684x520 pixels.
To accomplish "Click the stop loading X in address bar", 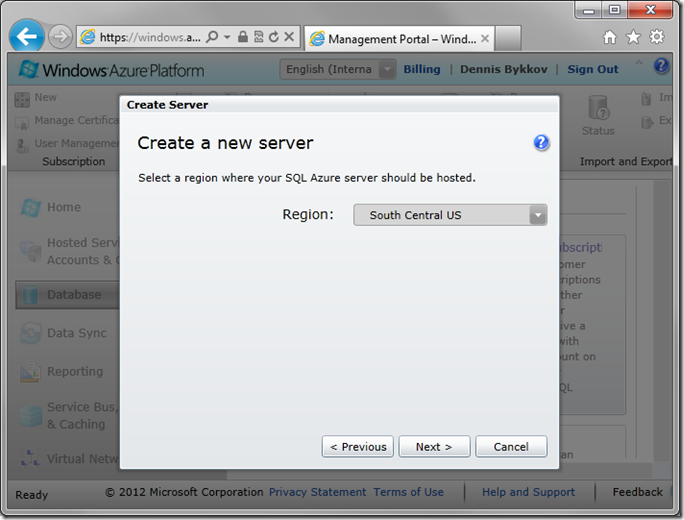I will [x=289, y=37].
